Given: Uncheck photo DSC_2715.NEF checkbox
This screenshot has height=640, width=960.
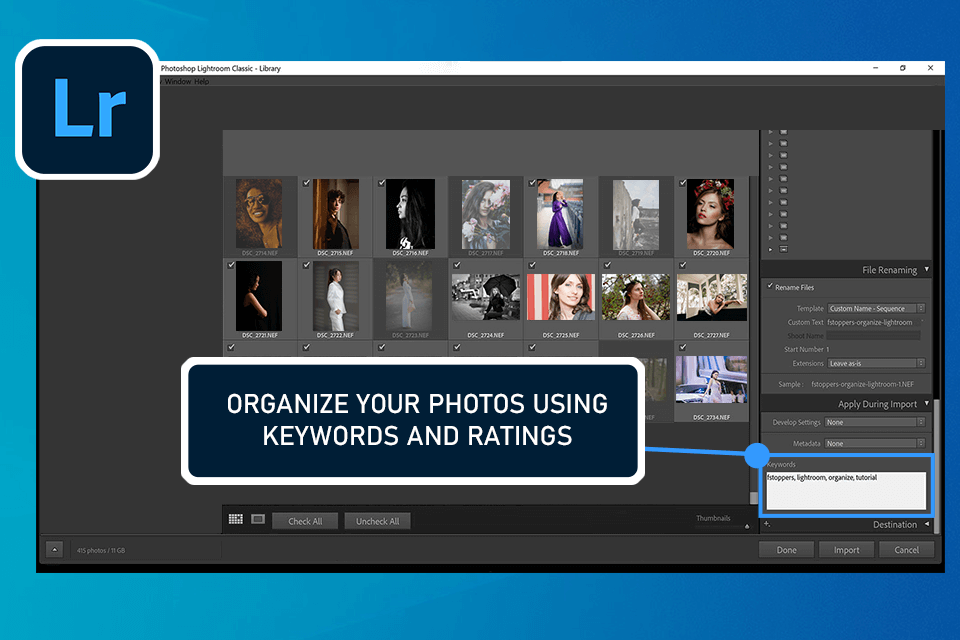Looking at the screenshot, I should 307,183.
